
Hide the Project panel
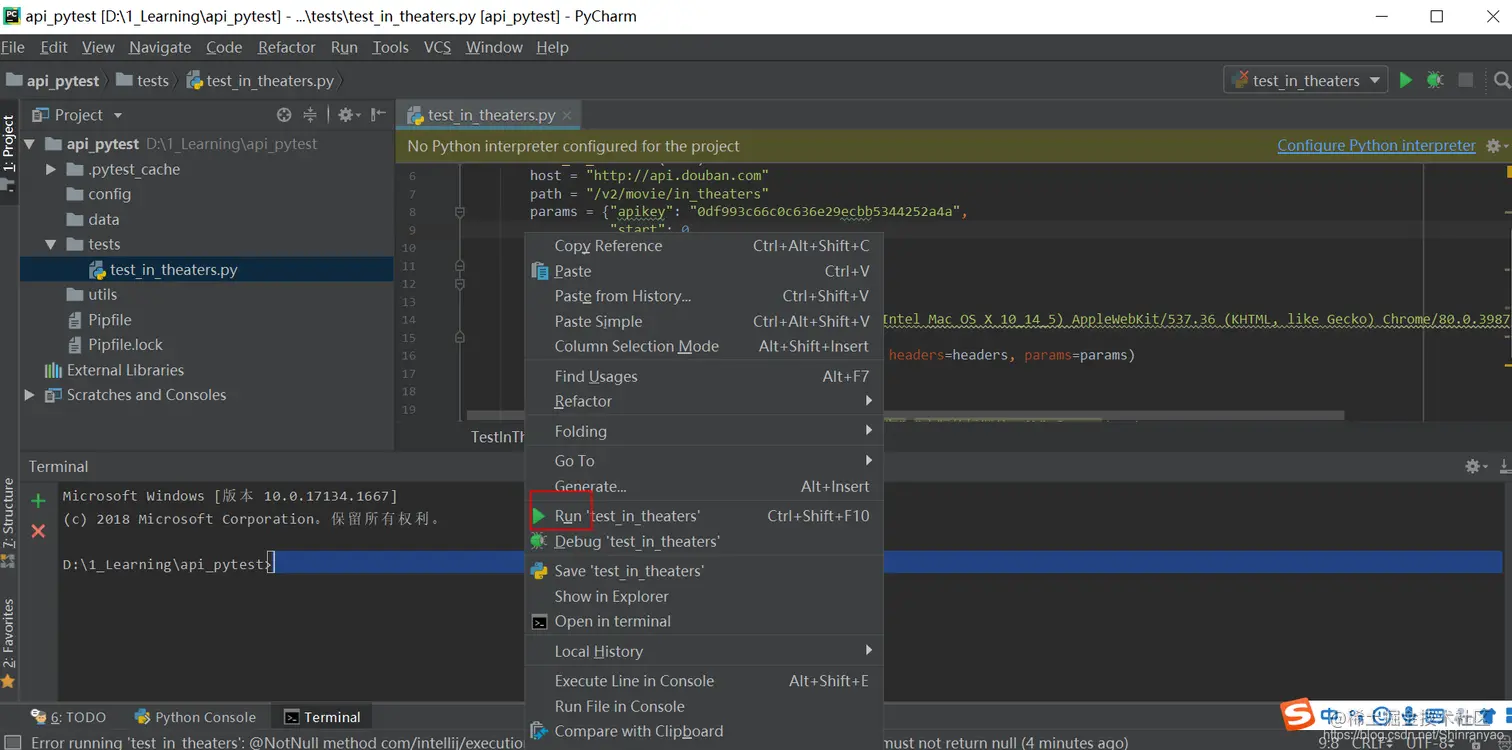point(378,115)
